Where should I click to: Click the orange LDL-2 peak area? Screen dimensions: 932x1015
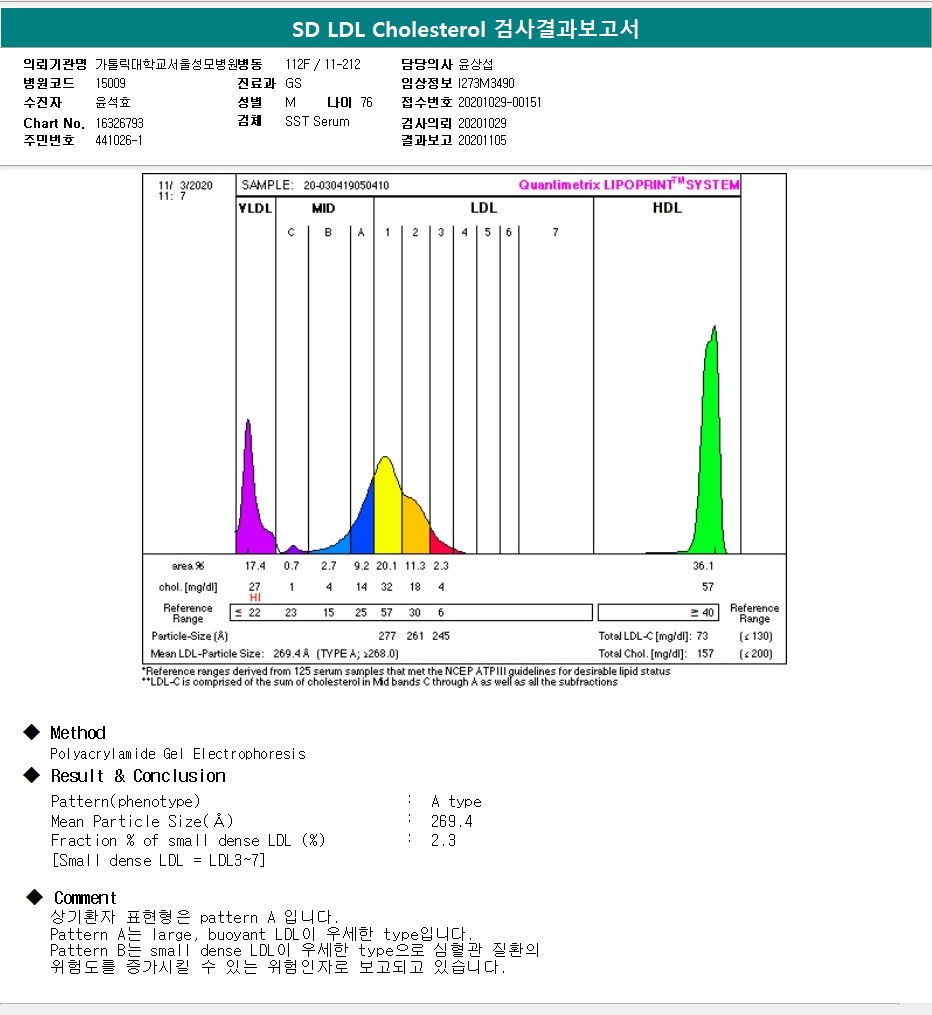click(415, 526)
